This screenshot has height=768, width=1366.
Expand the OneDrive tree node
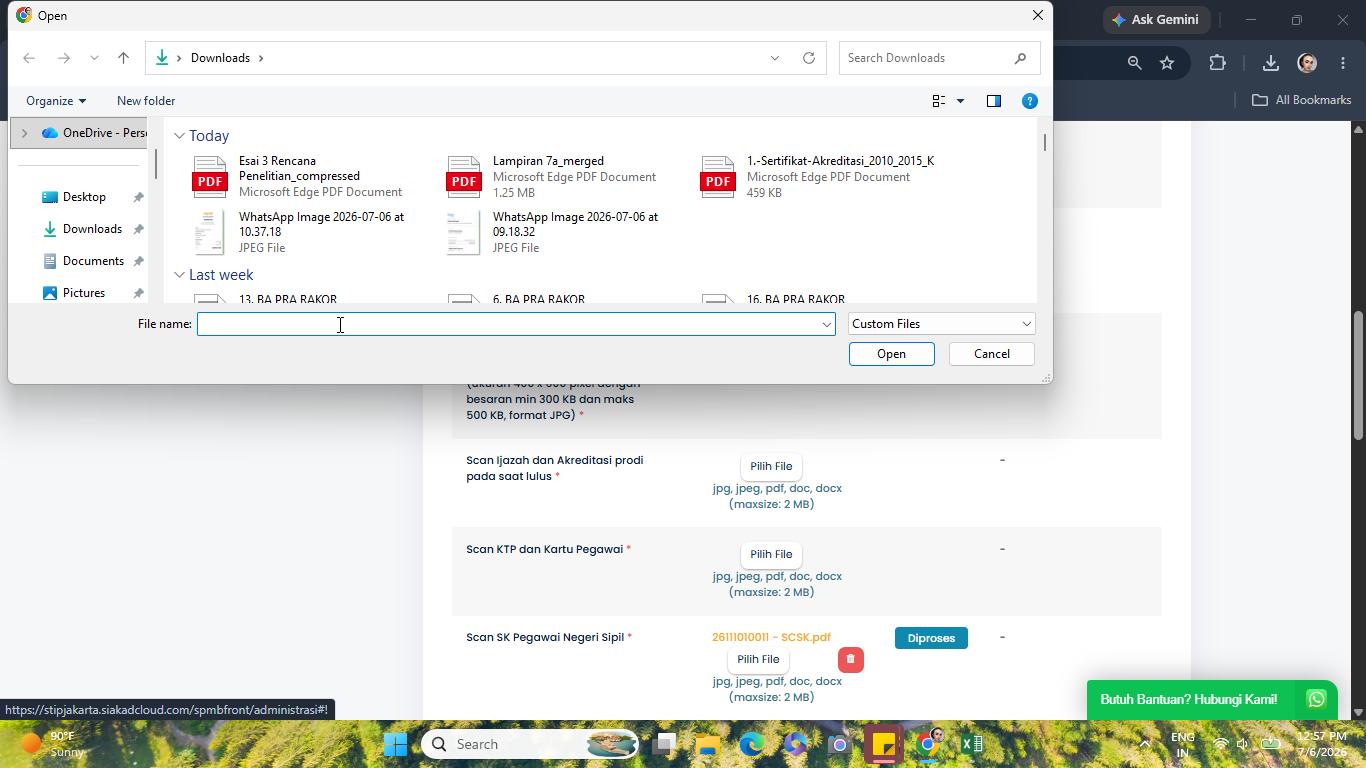(24, 133)
